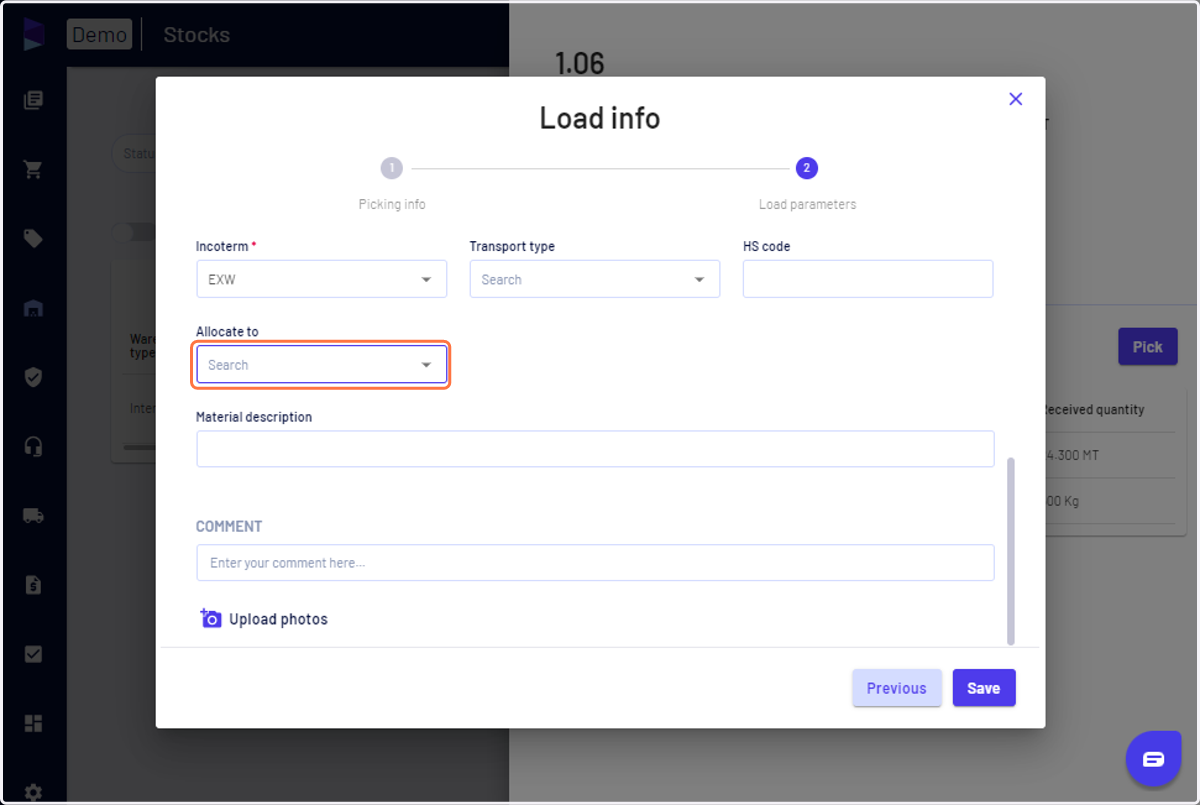Viewport: 1200px width, 805px height.
Task: Open the shield check sidebar icon
Action: pos(33,377)
